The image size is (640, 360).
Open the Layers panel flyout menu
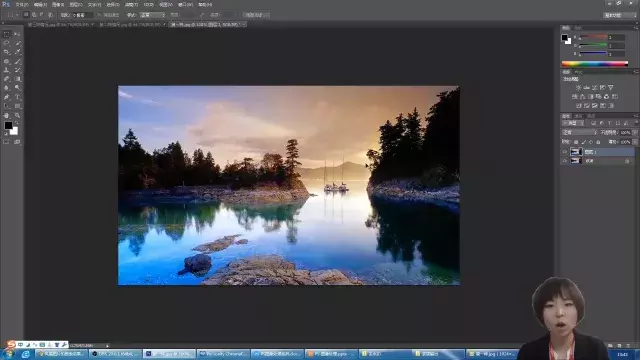click(636, 116)
